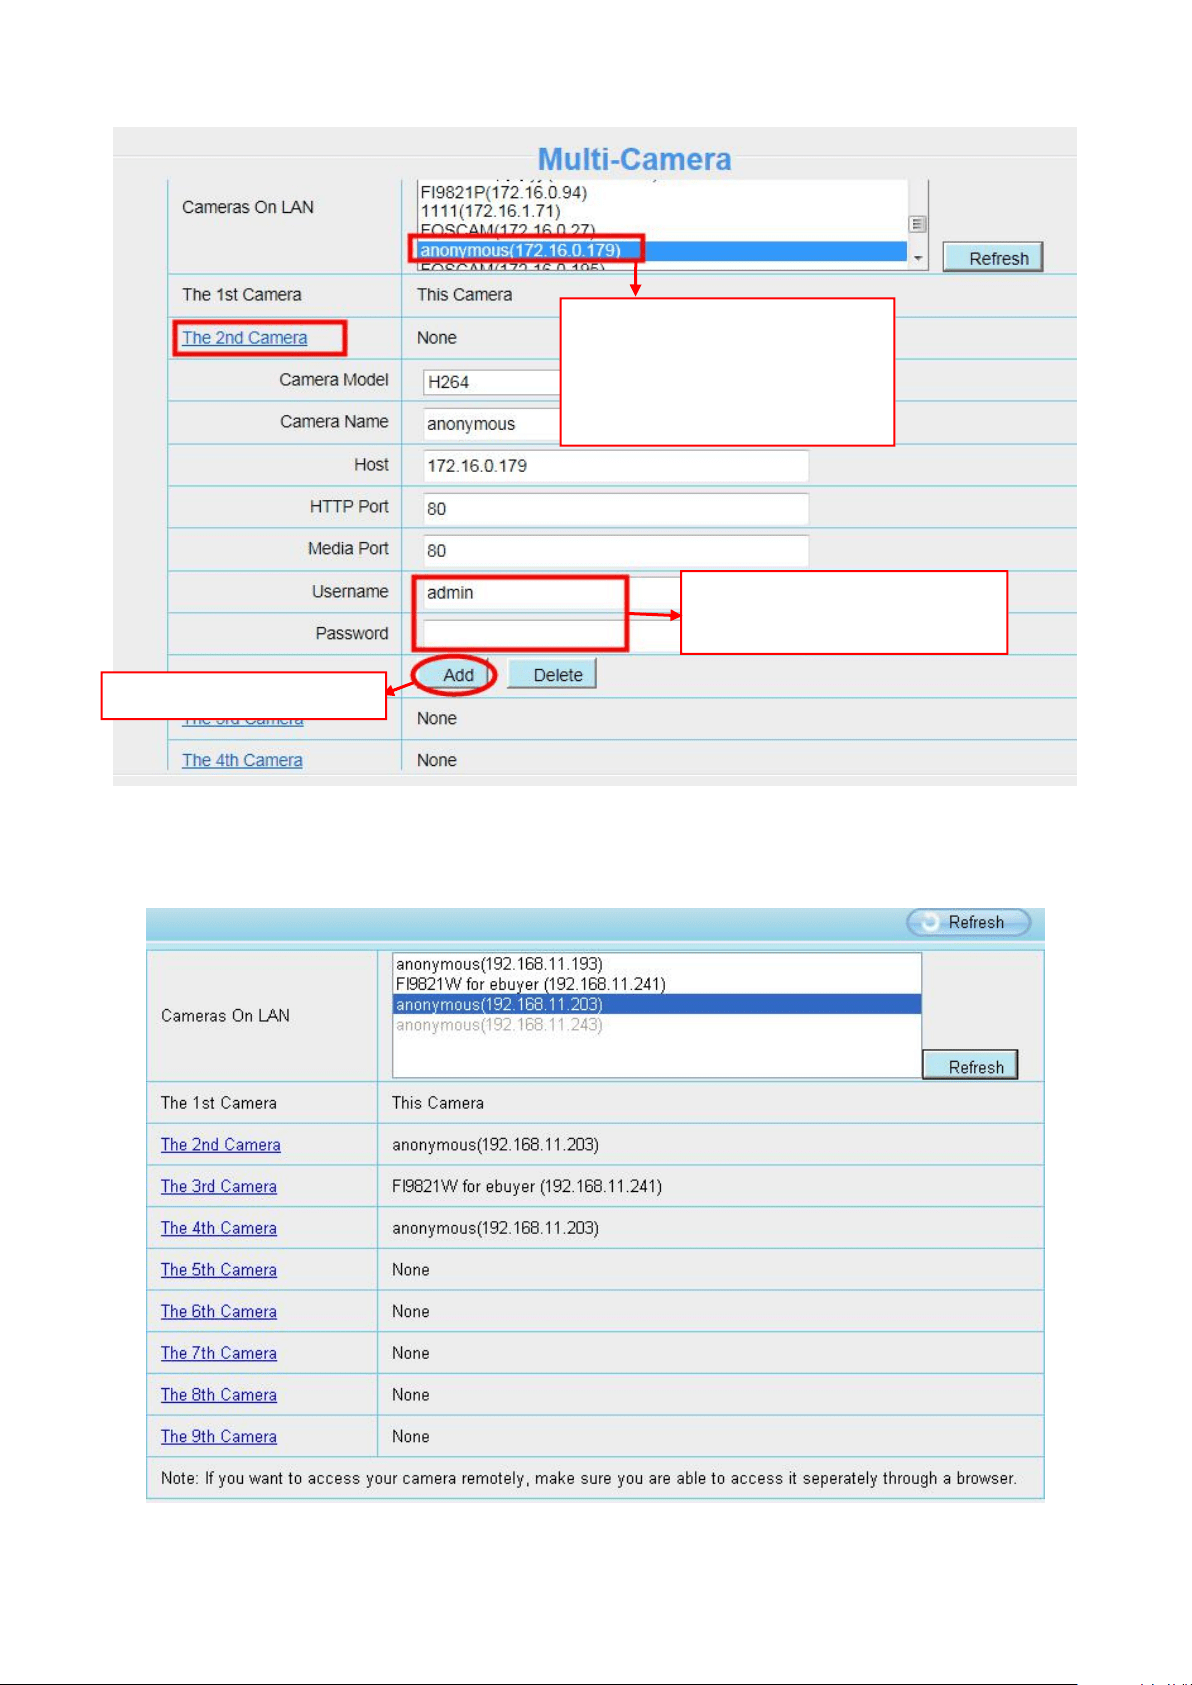
Task: Select FI9821W for ebuyer (192.168.11.241) in list
Action: [531, 984]
